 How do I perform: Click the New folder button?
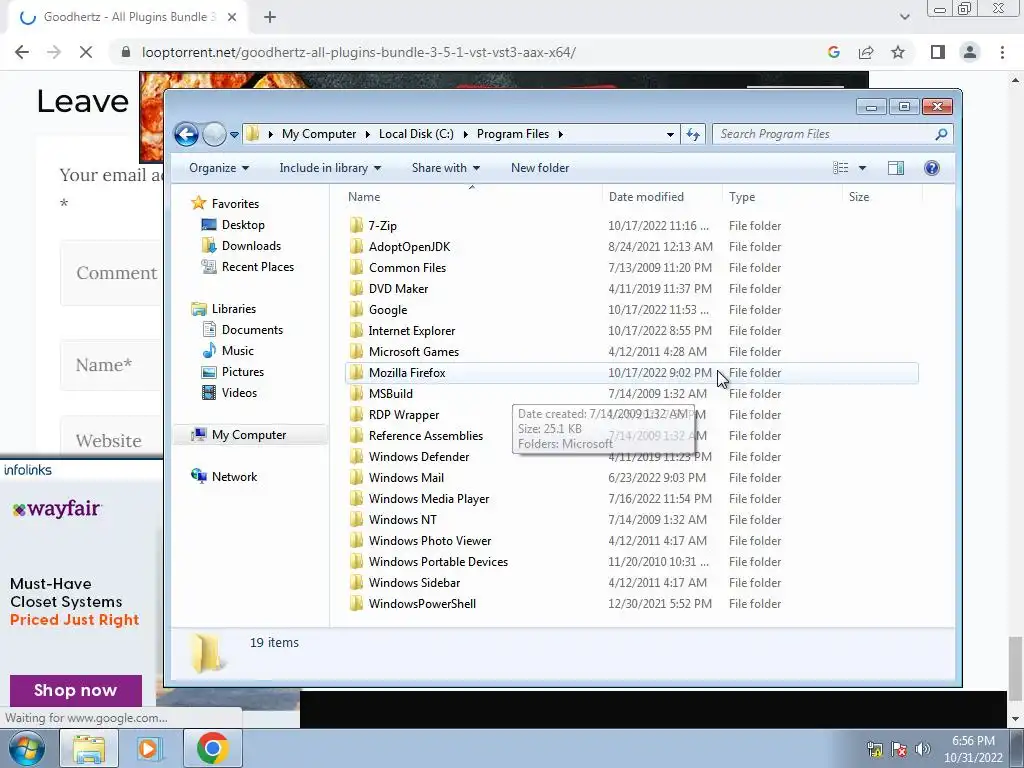pyautogui.click(x=539, y=168)
